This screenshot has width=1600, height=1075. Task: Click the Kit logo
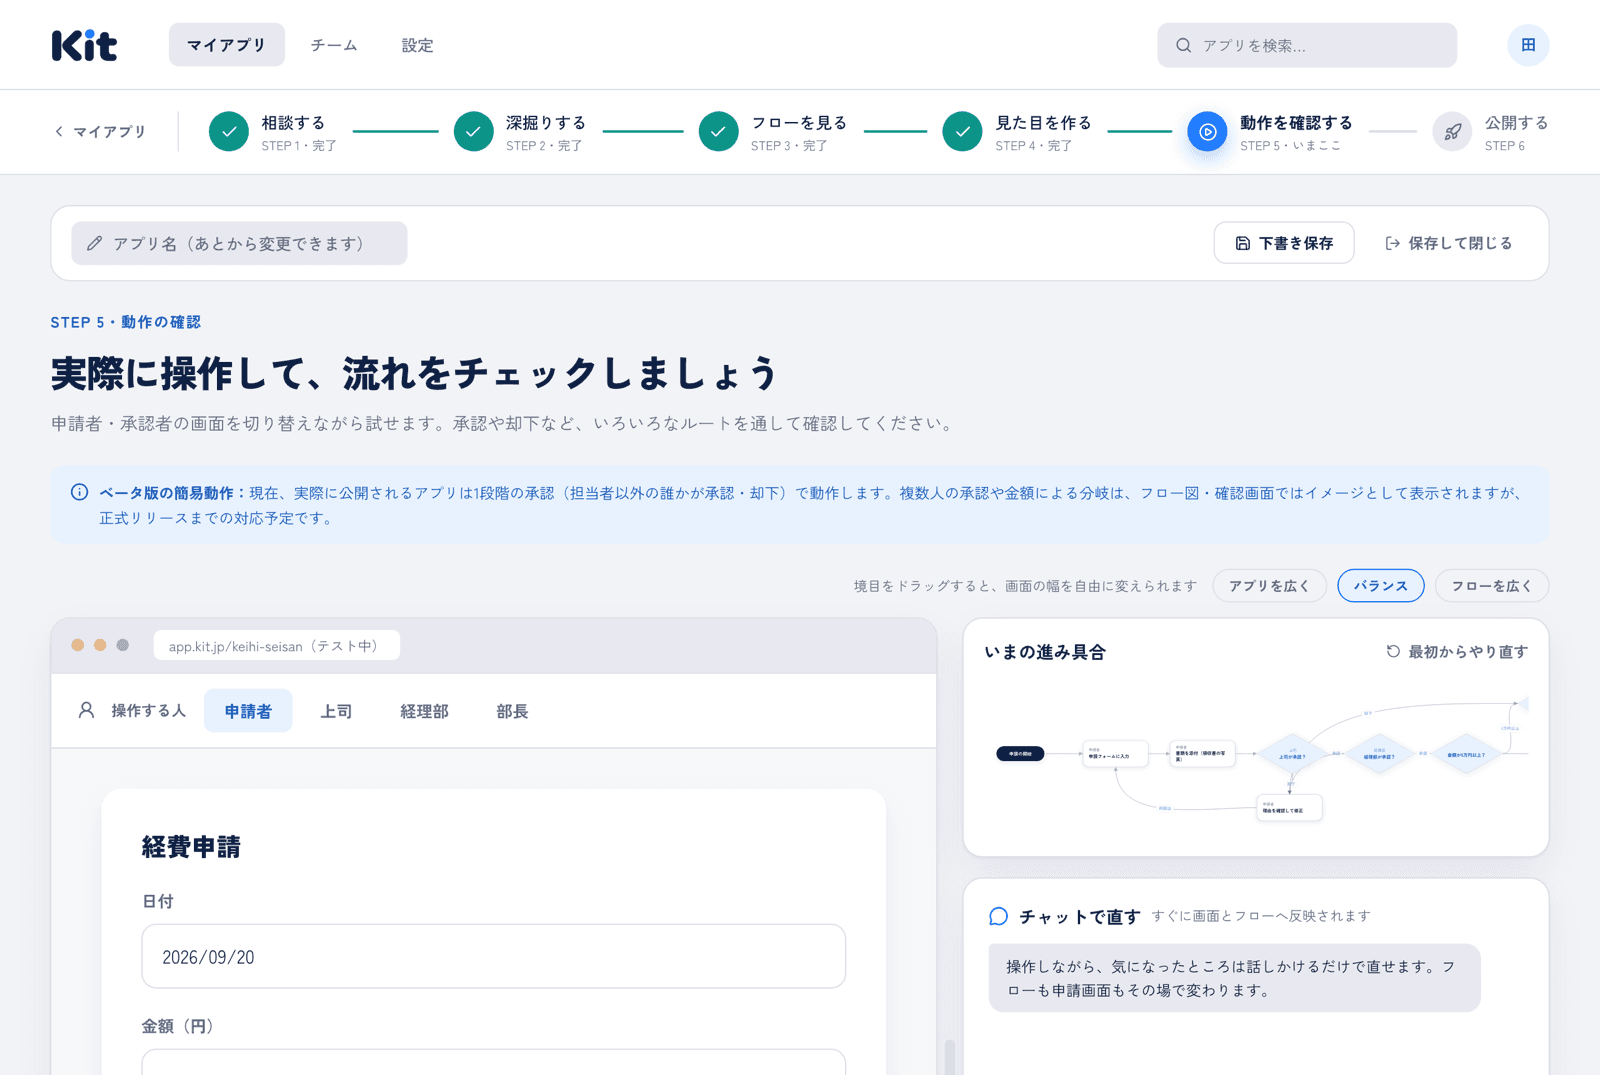pos(85,45)
